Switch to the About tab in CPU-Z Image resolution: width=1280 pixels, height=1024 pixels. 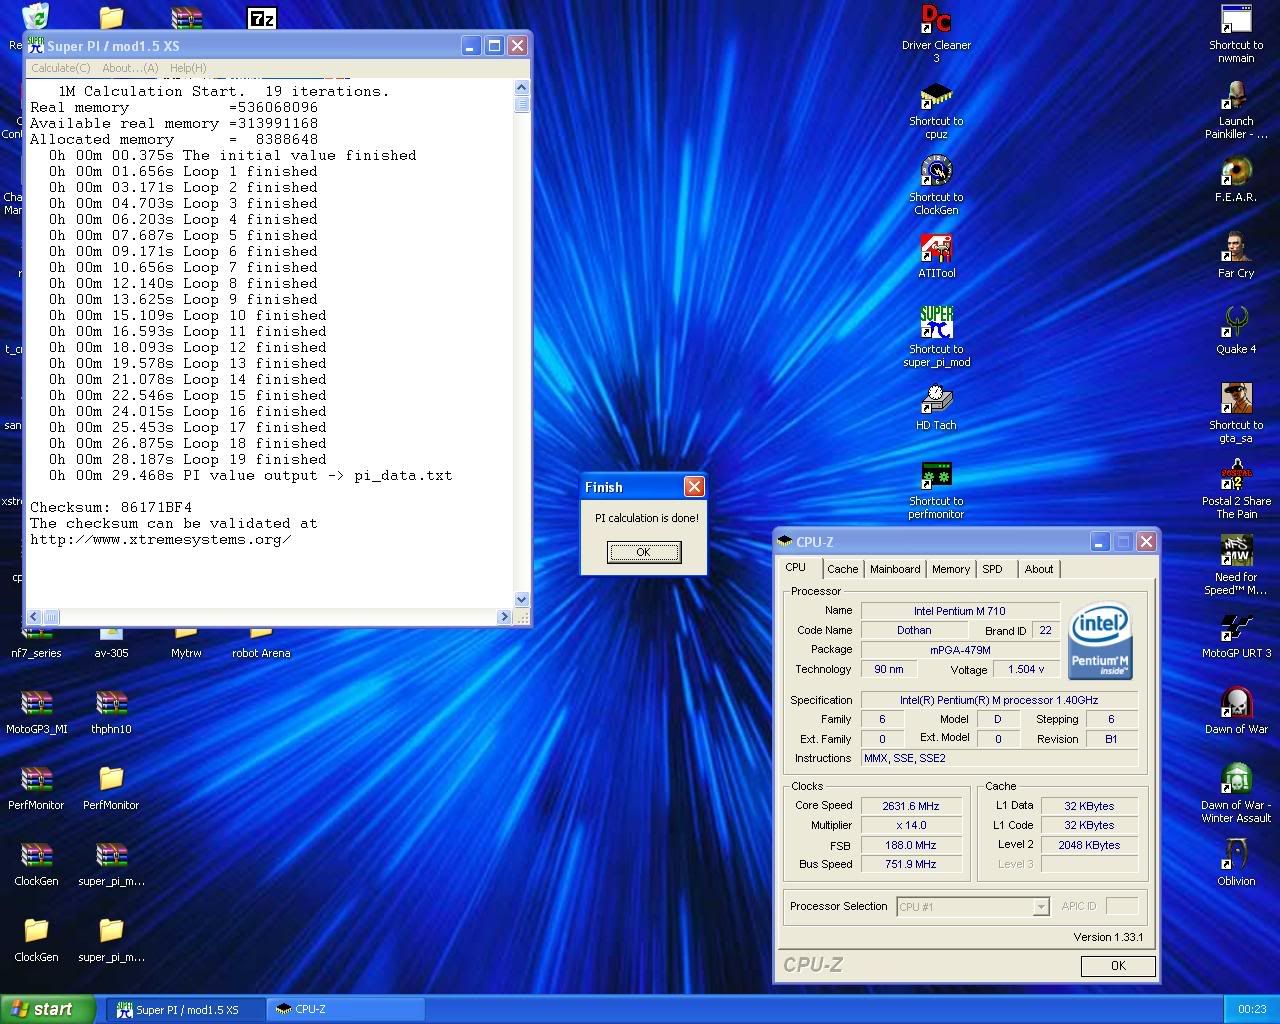click(x=1039, y=569)
